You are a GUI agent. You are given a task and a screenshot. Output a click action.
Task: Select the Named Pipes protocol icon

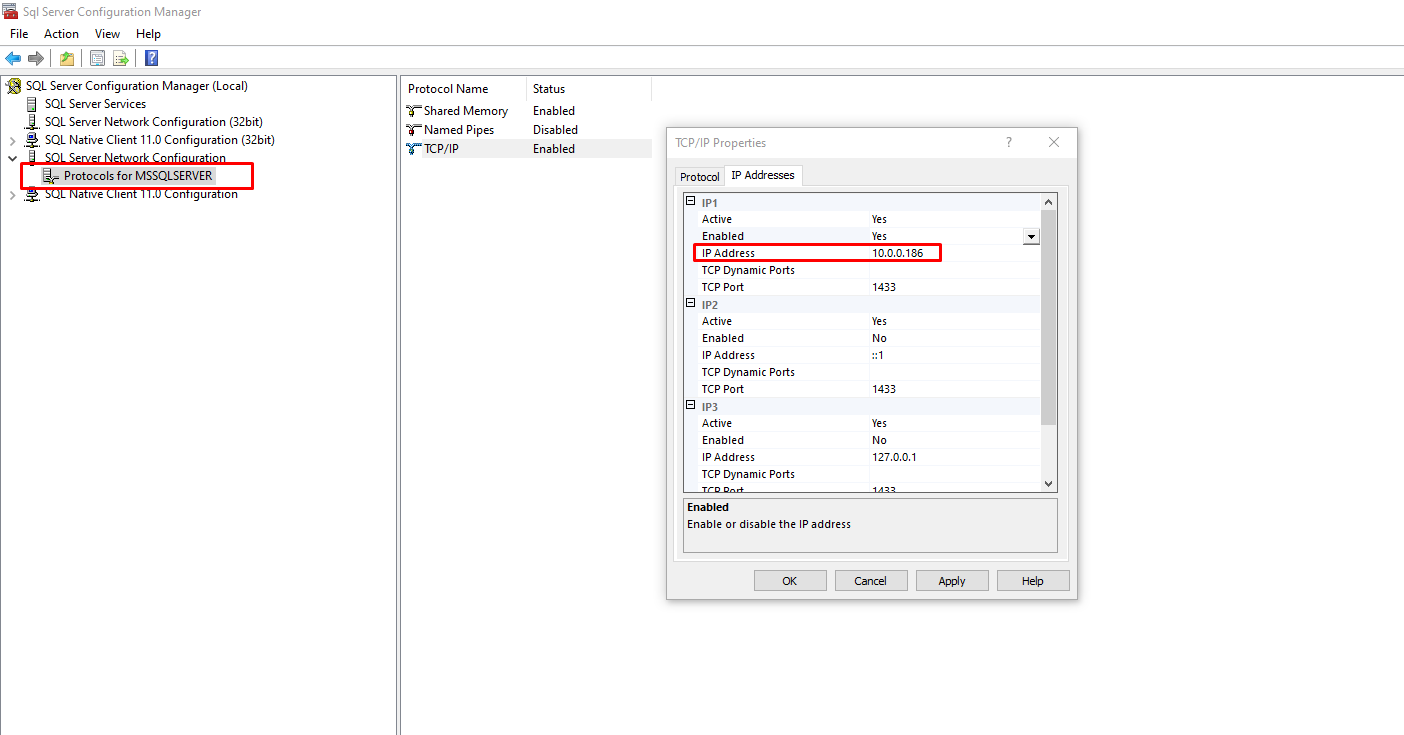[414, 129]
